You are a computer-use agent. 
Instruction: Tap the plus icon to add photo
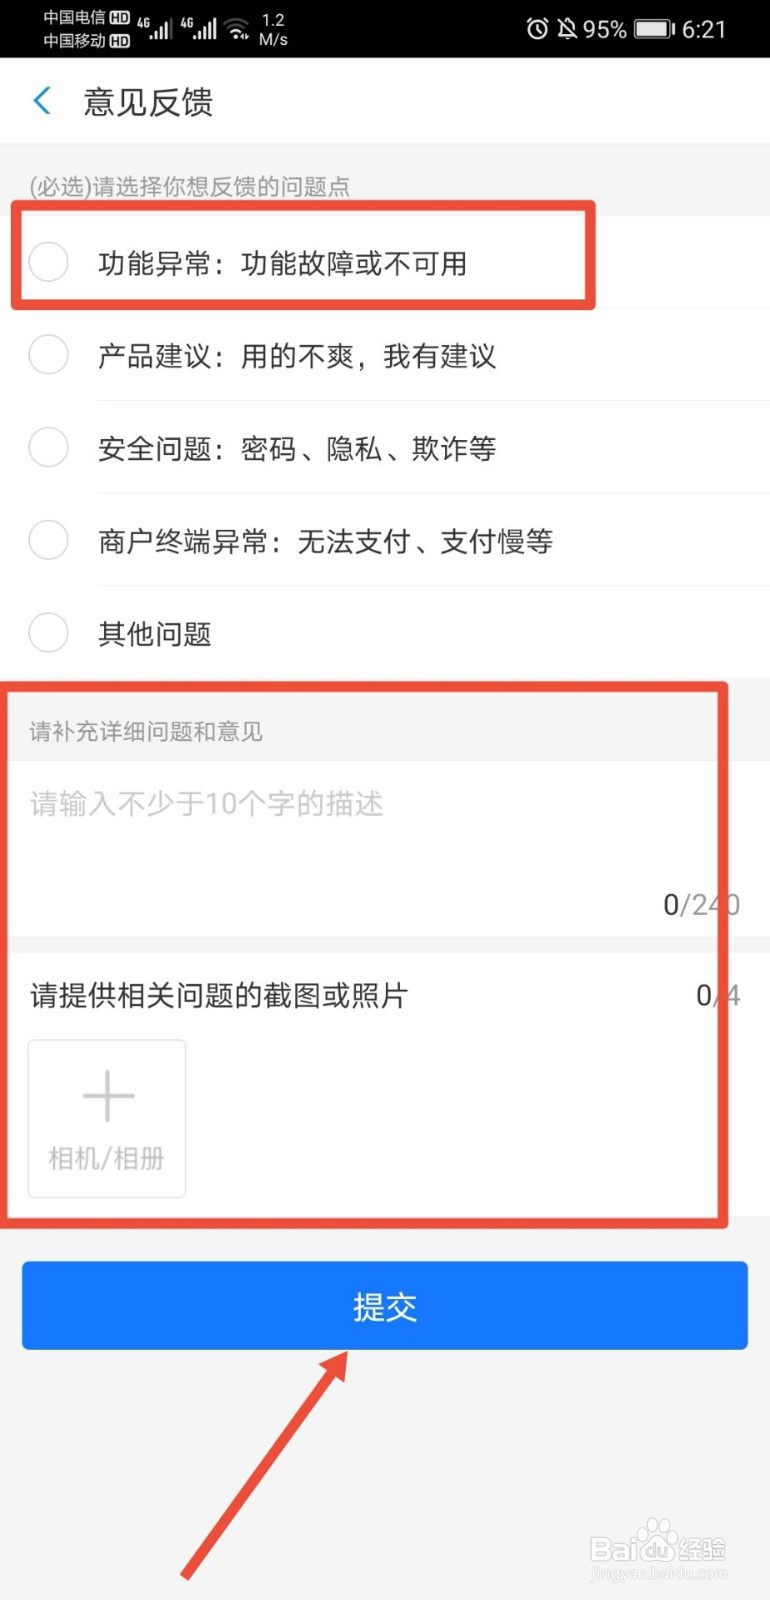click(108, 1096)
